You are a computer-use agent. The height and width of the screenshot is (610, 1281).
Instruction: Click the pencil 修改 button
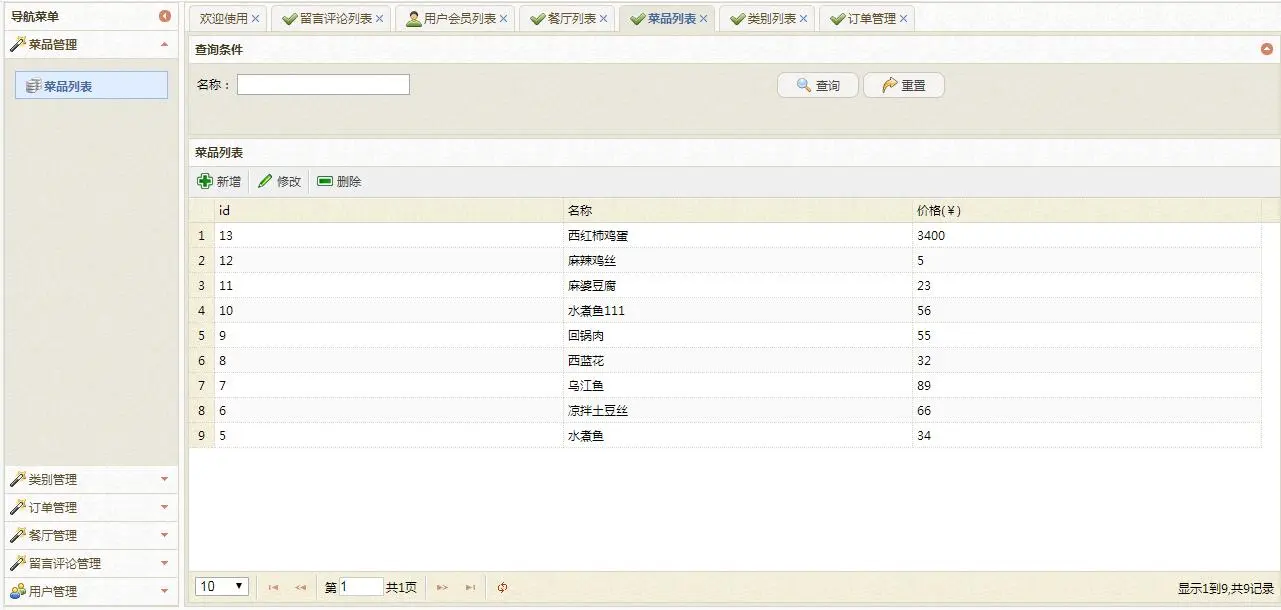pos(279,181)
